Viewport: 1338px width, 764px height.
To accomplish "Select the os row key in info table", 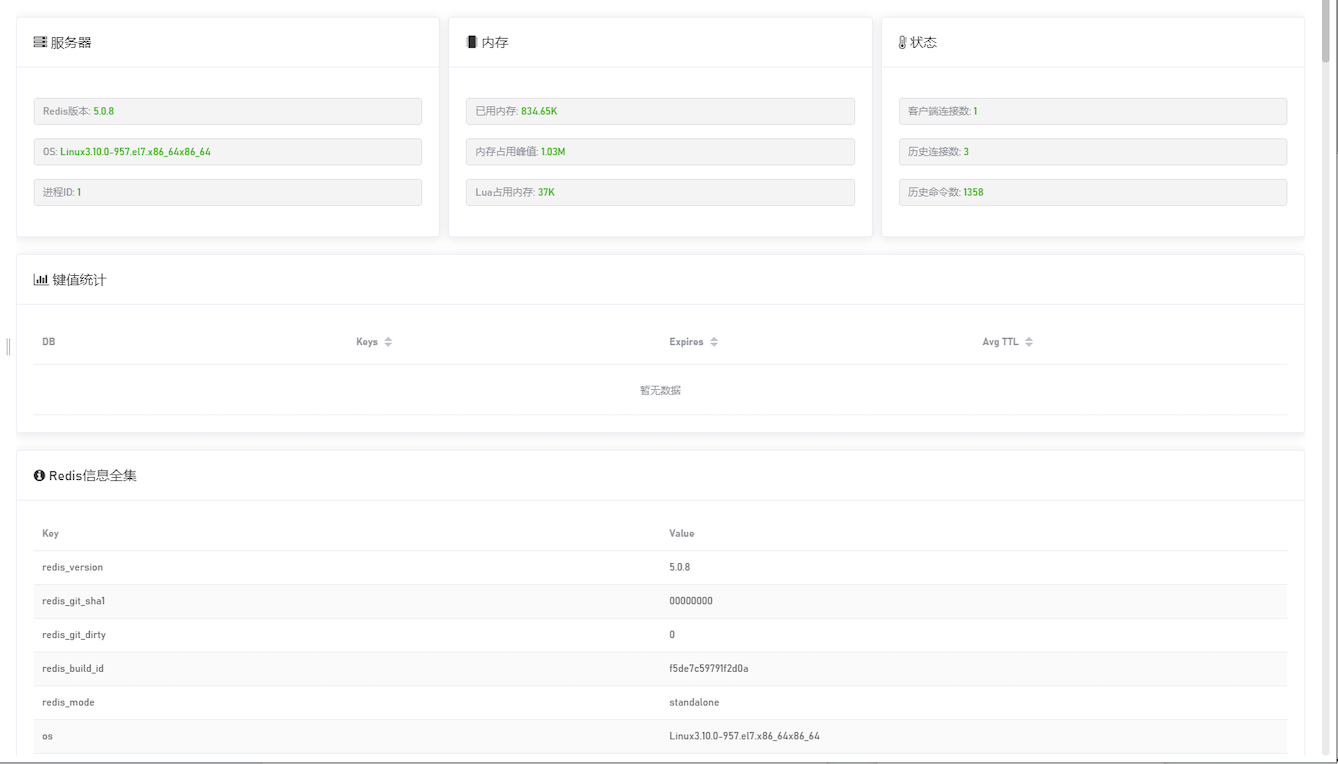I will 47,736.
